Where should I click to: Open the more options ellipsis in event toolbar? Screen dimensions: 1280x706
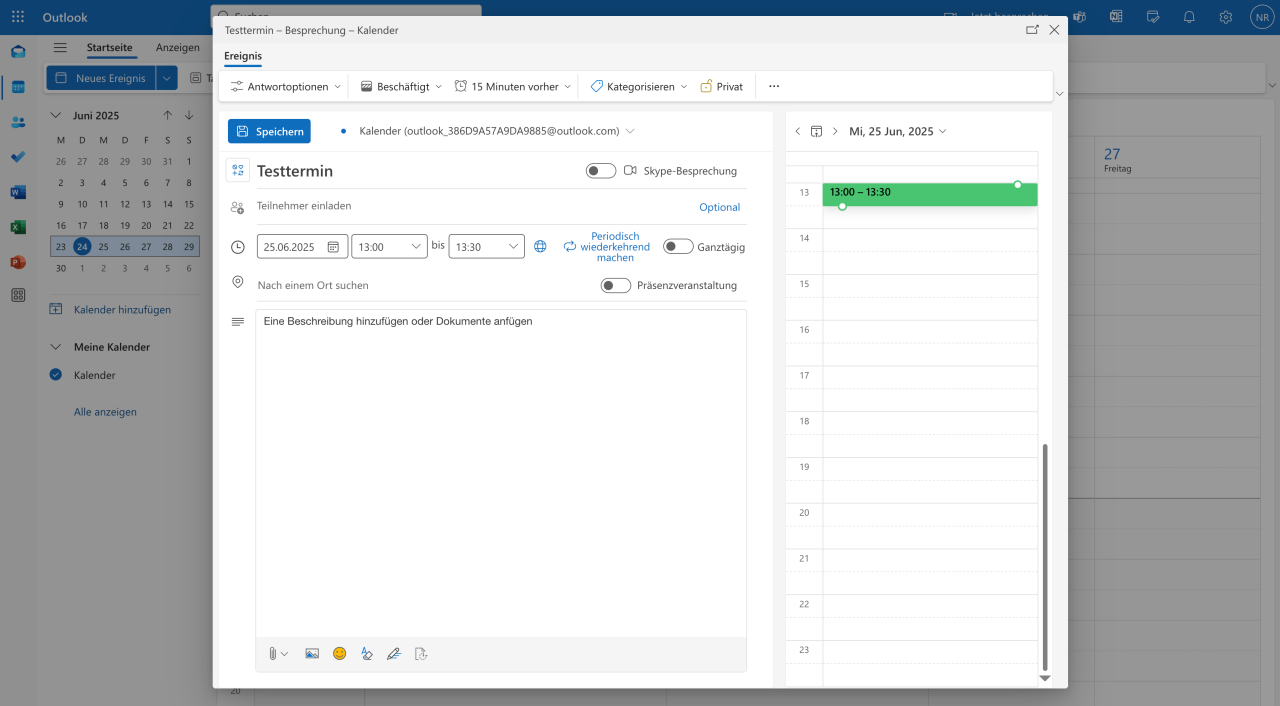click(x=774, y=87)
